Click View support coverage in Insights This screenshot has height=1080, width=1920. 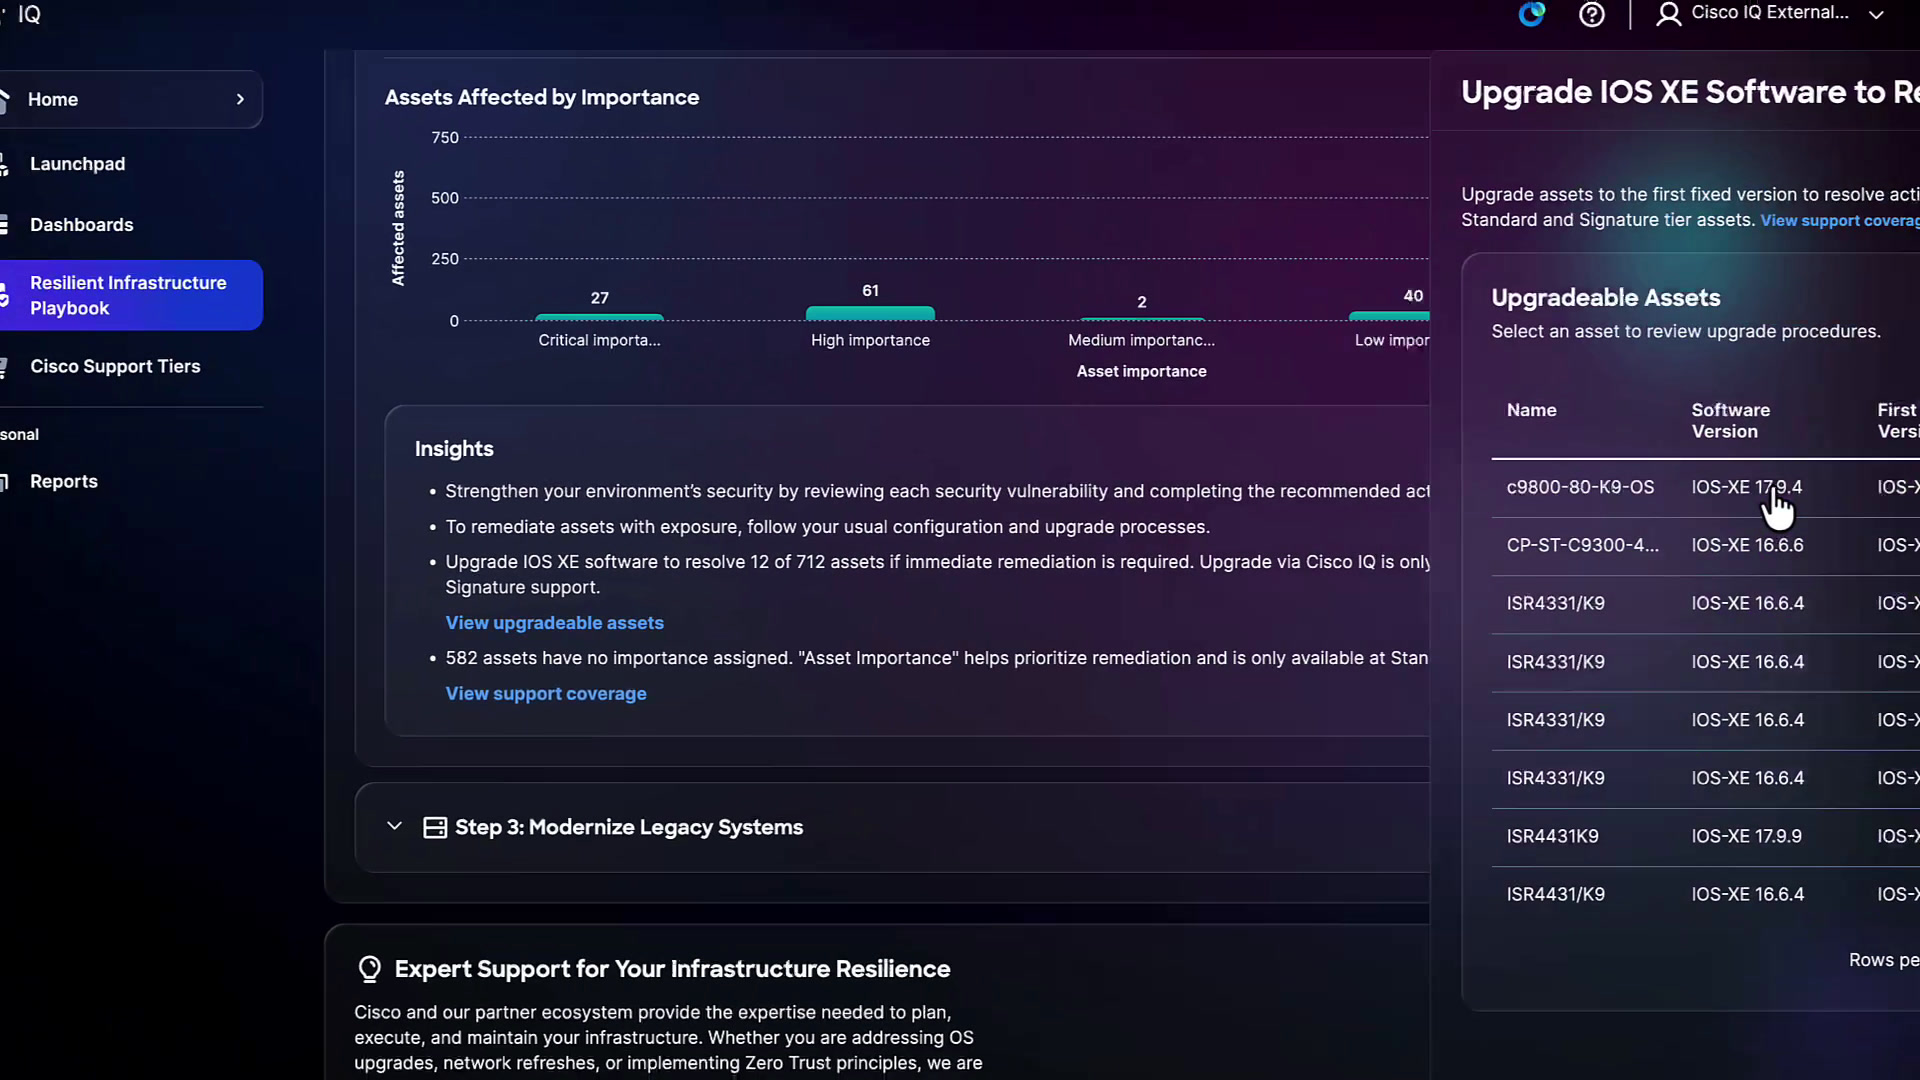(x=546, y=693)
